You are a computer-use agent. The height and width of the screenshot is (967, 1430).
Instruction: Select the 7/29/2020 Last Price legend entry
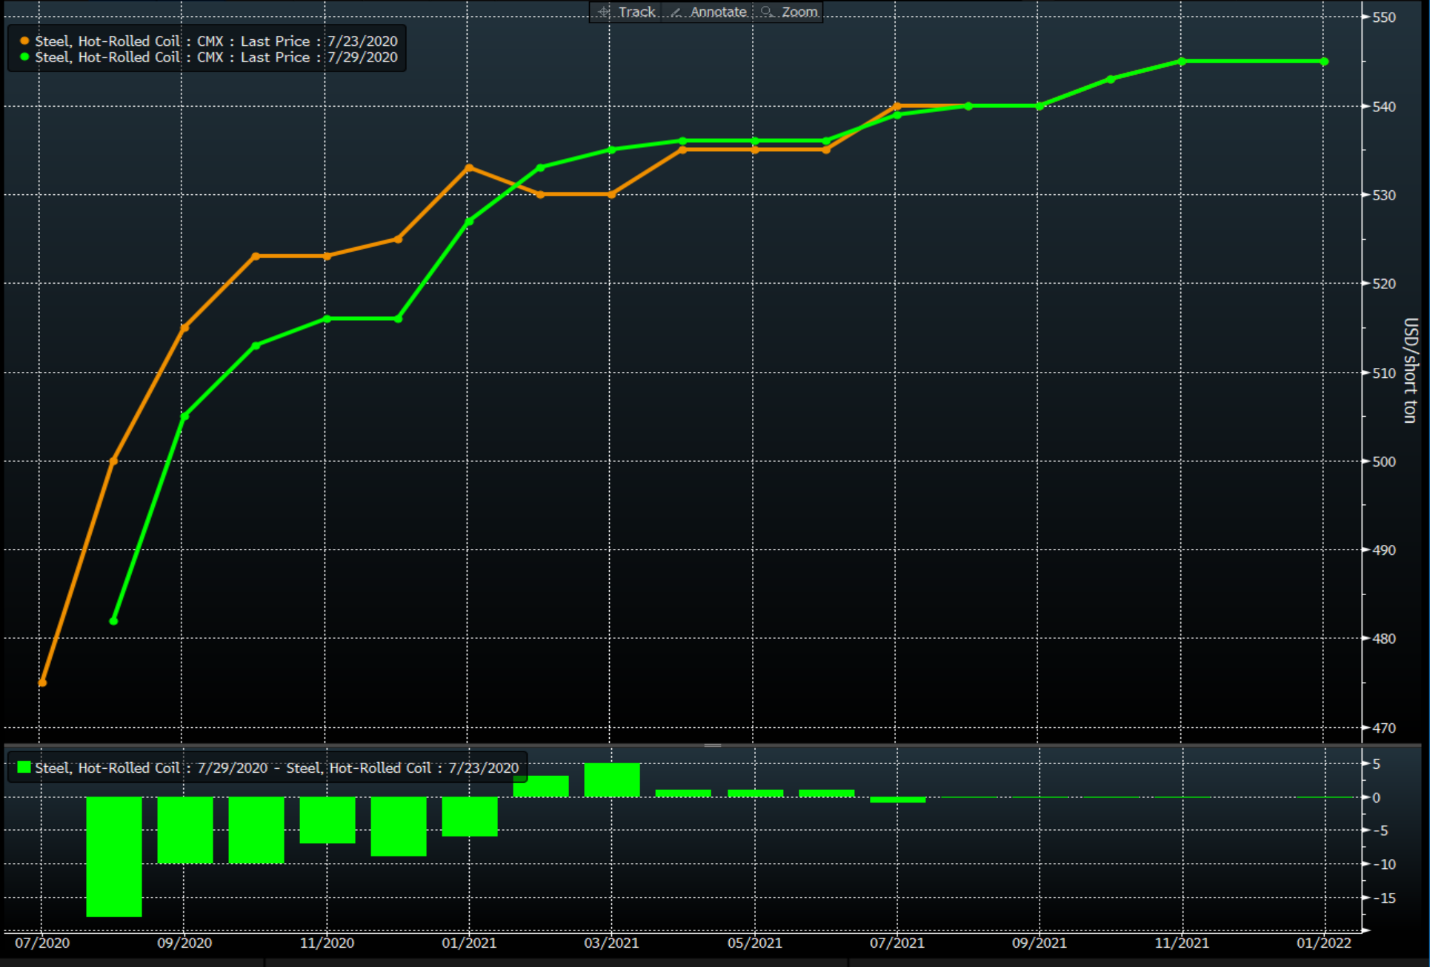click(x=216, y=57)
